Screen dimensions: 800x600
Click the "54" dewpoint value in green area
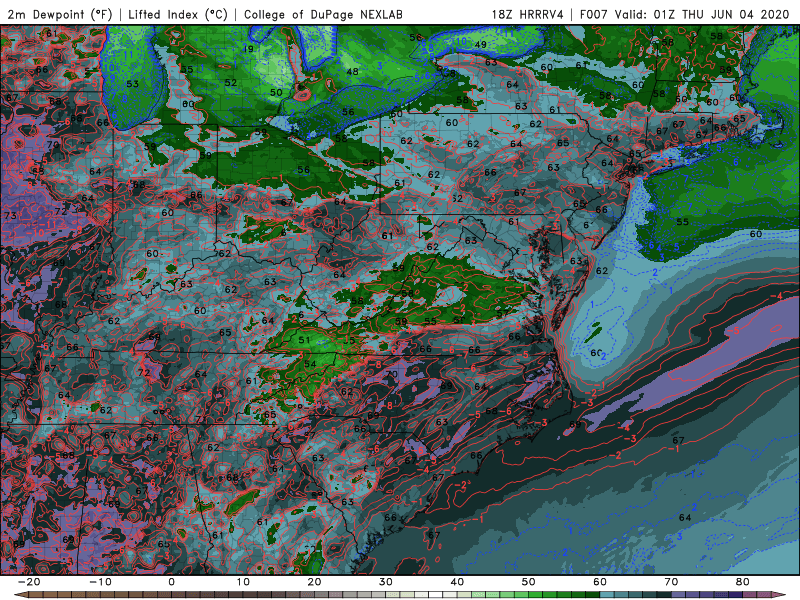(310, 364)
